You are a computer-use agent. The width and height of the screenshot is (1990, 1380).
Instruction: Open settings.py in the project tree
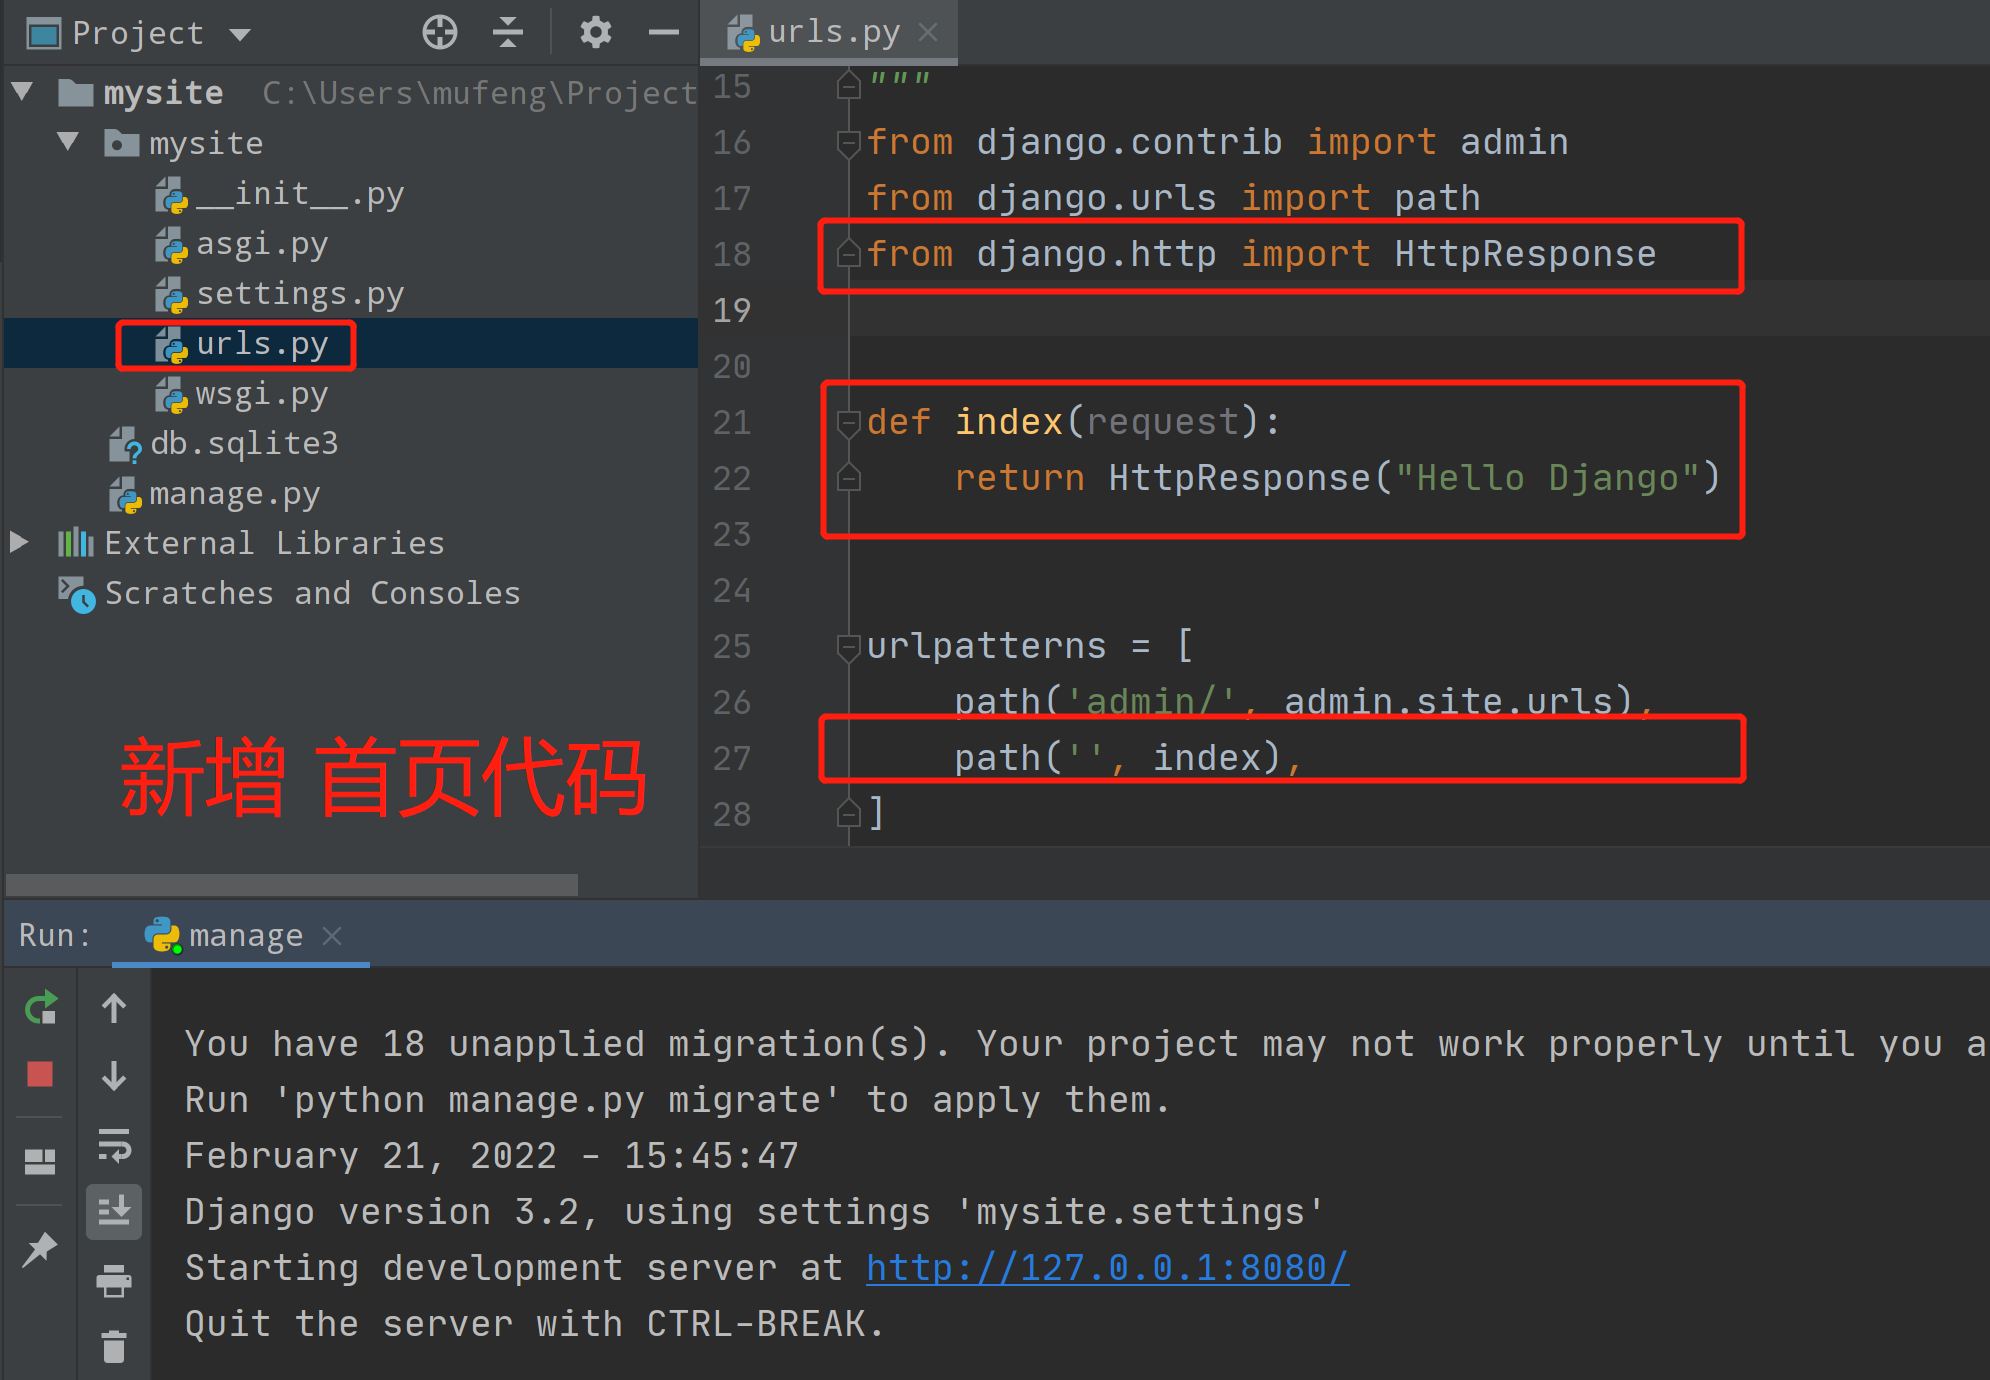click(x=299, y=294)
